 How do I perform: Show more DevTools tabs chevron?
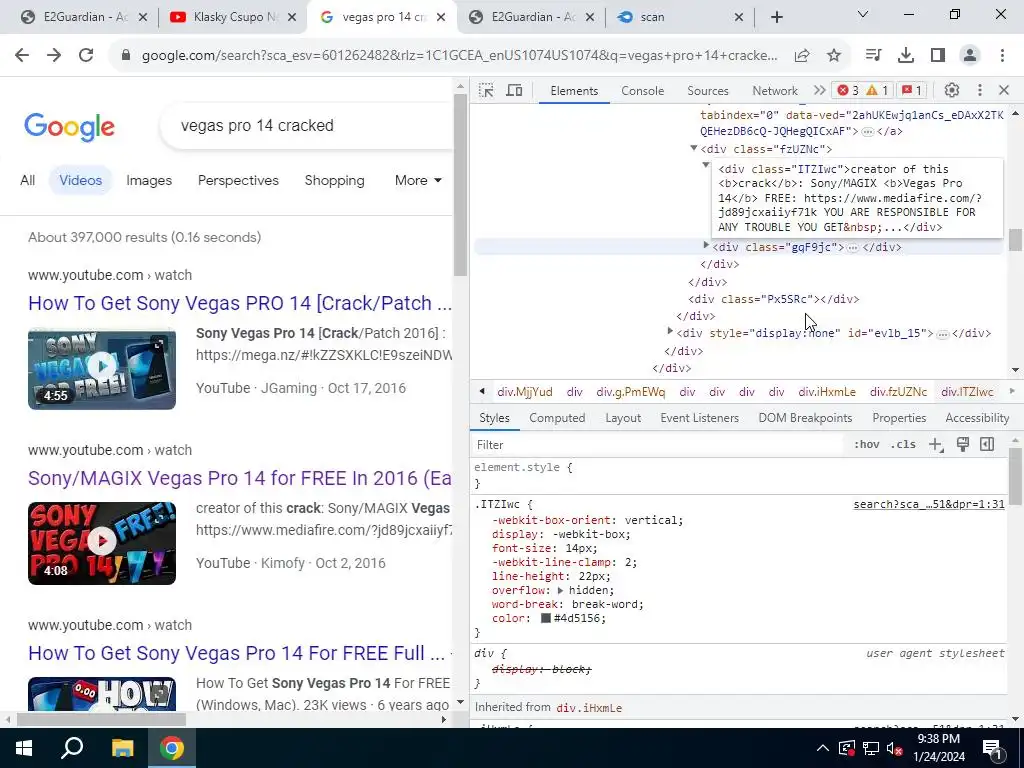tap(819, 90)
